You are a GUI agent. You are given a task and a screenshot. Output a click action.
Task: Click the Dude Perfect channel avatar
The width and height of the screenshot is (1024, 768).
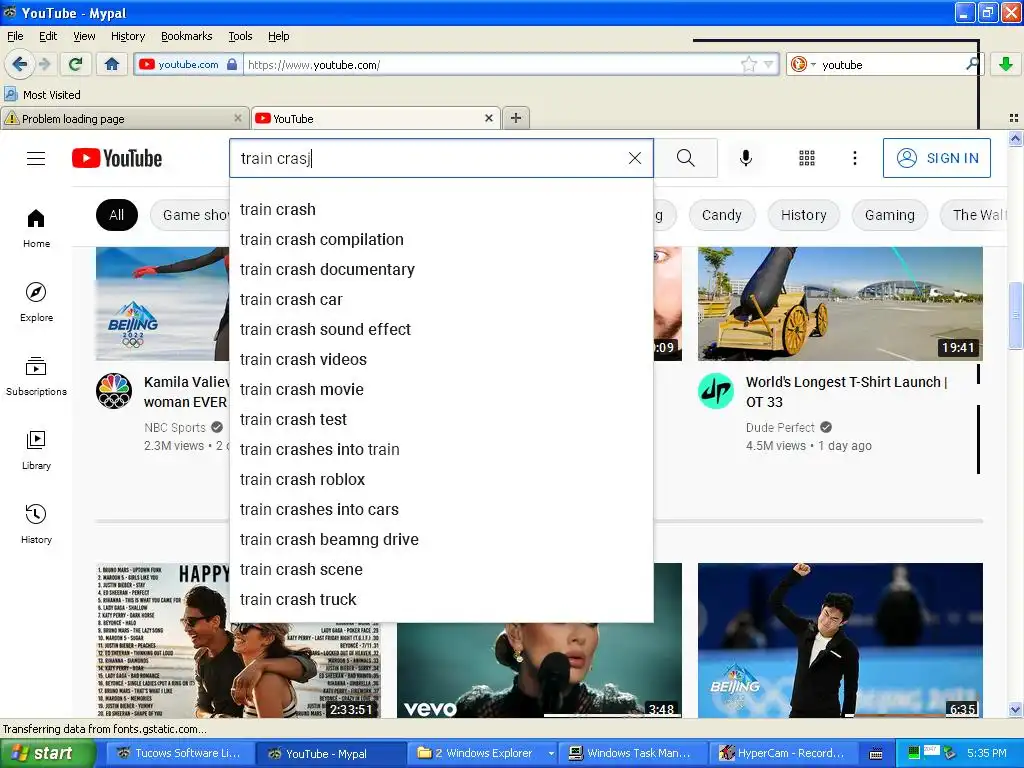tap(716, 391)
